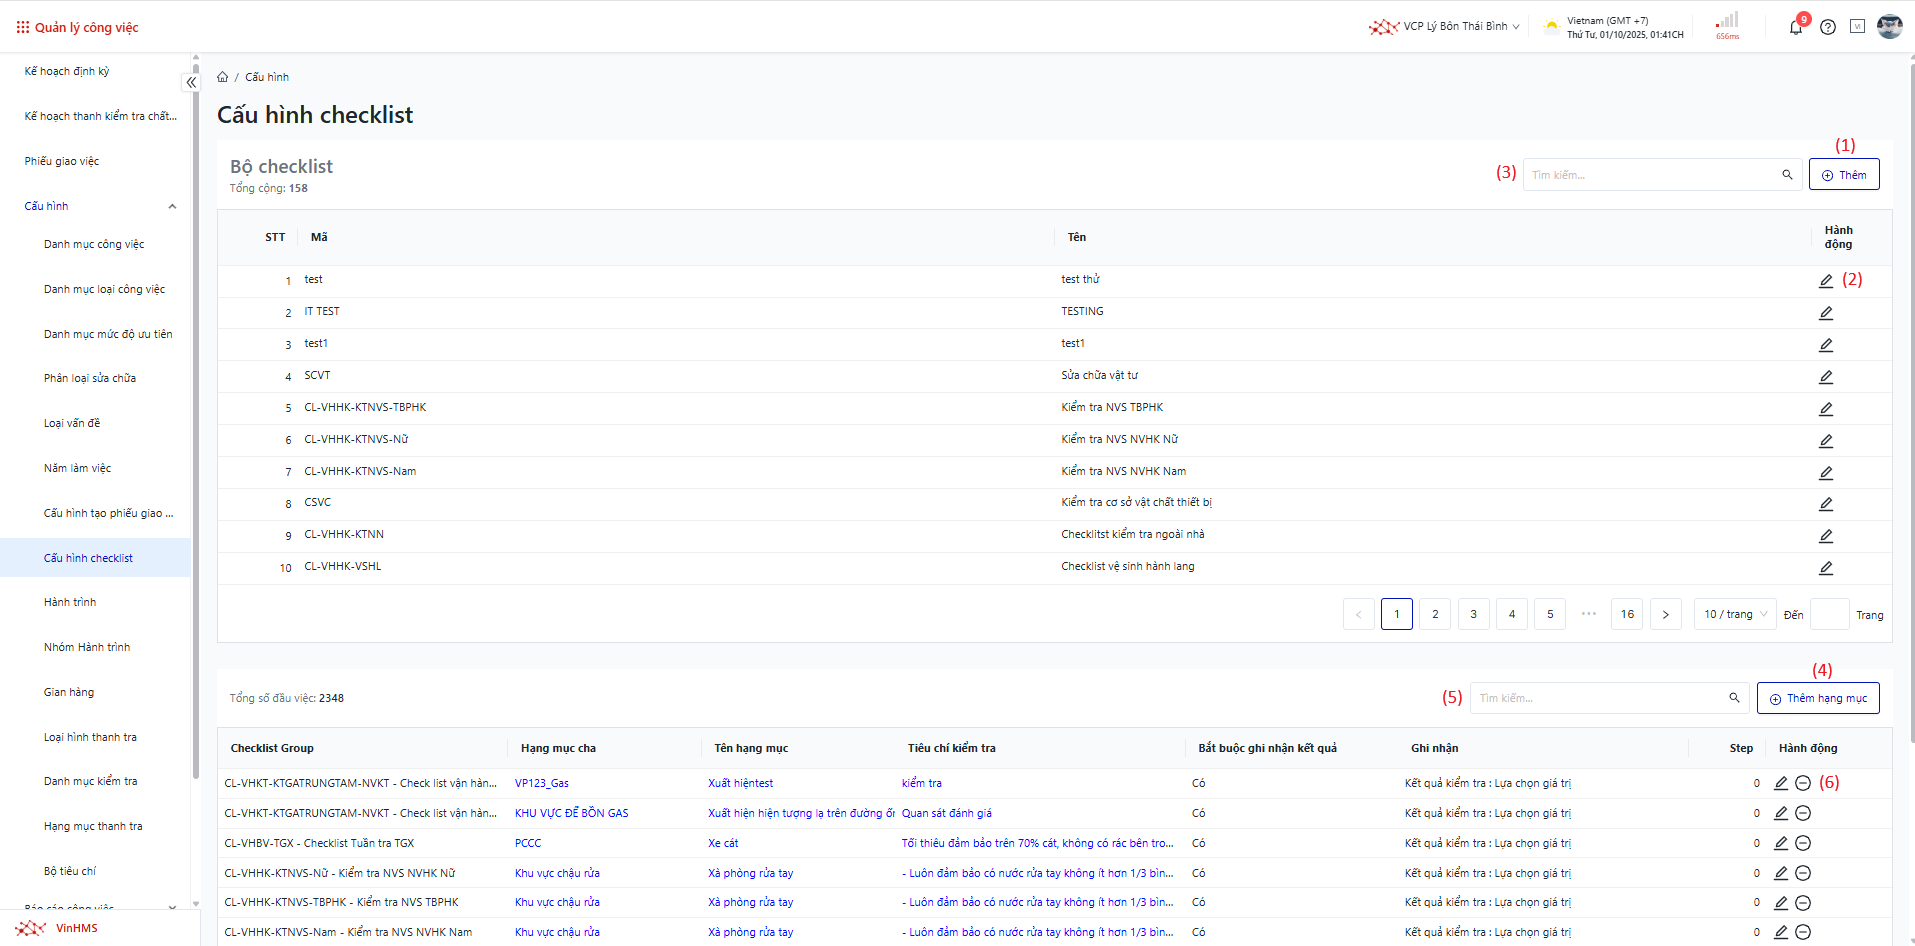
Task: Click the help question mark icon
Action: [x=1828, y=27]
